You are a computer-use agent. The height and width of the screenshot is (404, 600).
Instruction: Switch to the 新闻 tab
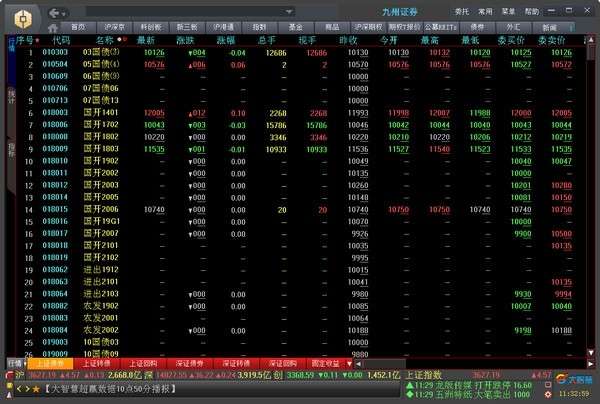[549, 27]
